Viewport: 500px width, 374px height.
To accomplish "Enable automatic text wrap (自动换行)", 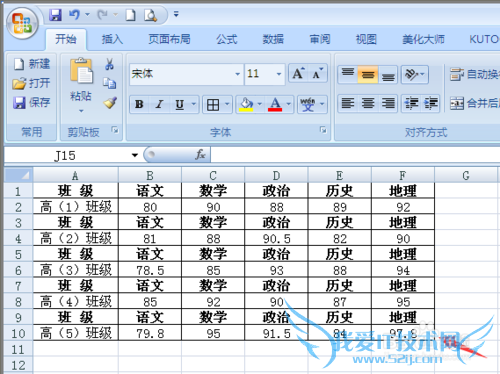I will [x=475, y=74].
